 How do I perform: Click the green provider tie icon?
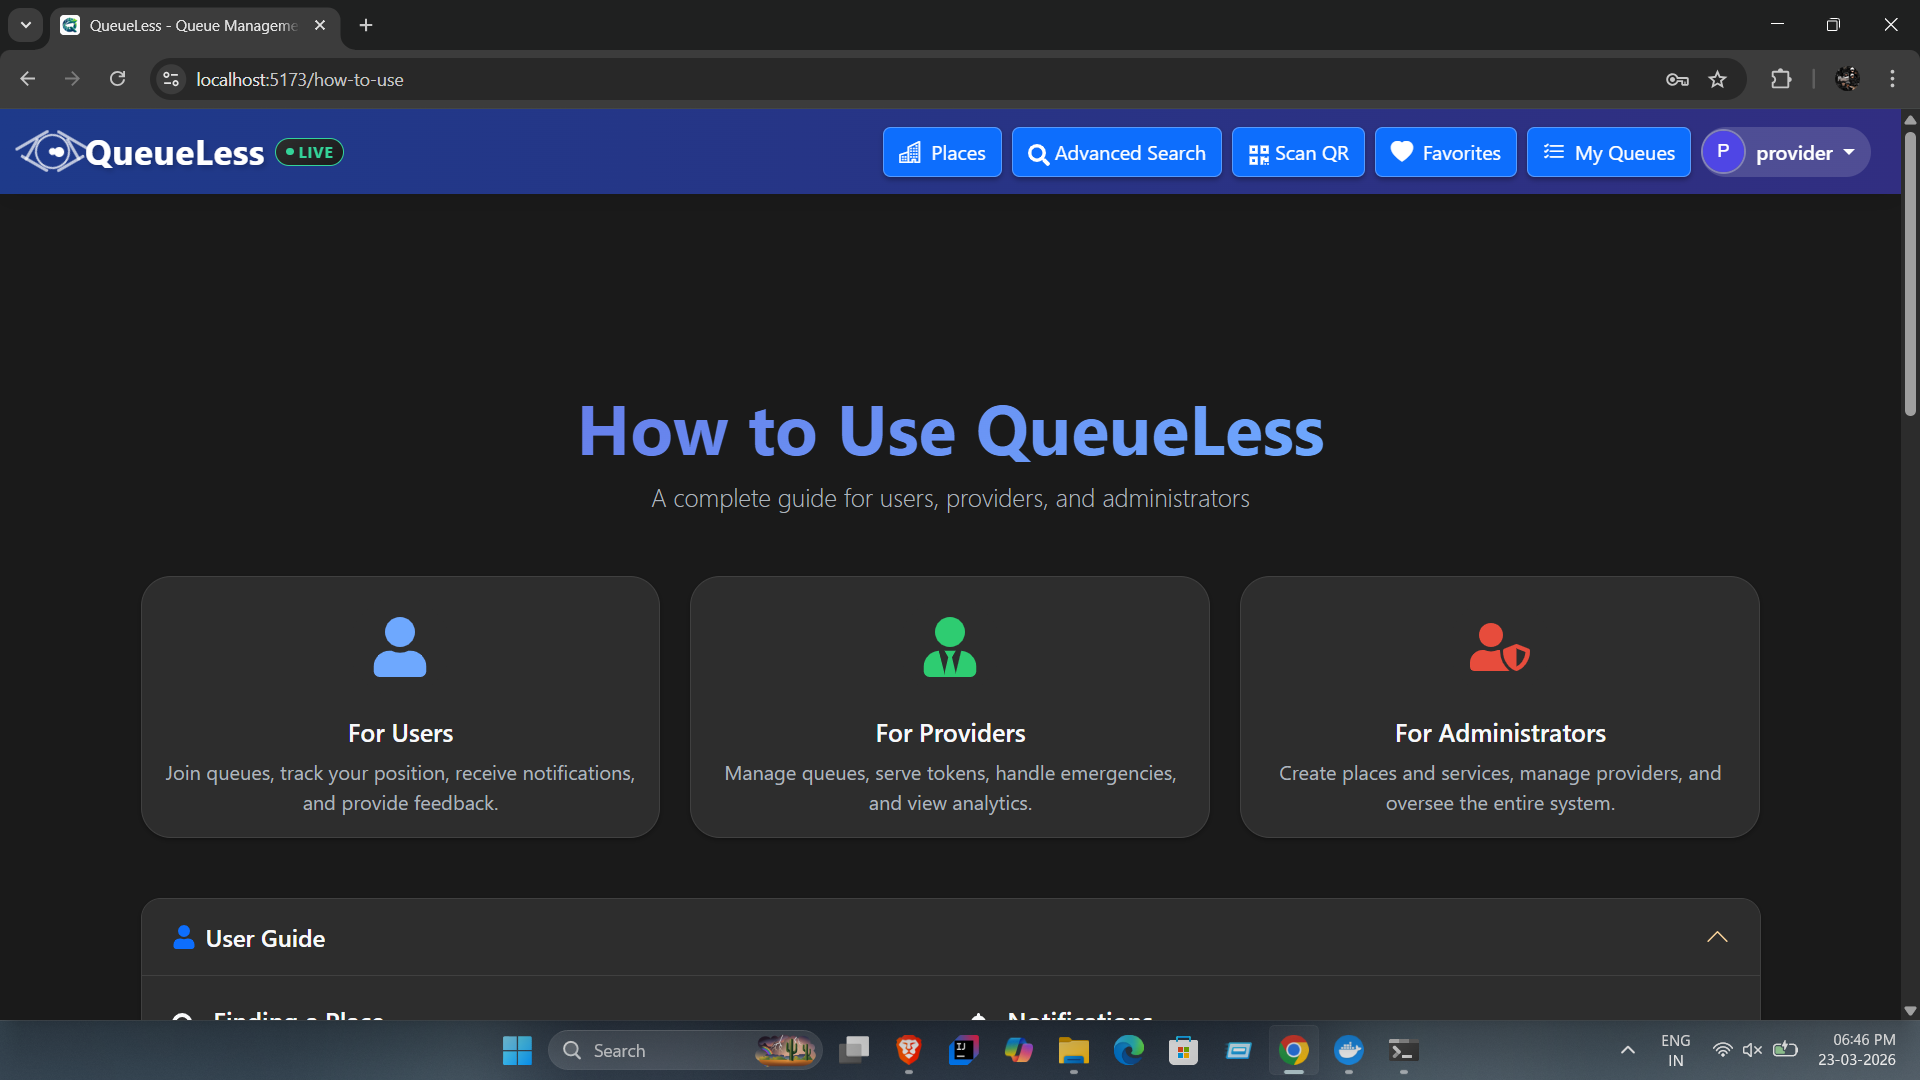pyautogui.click(x=950, y=647)
